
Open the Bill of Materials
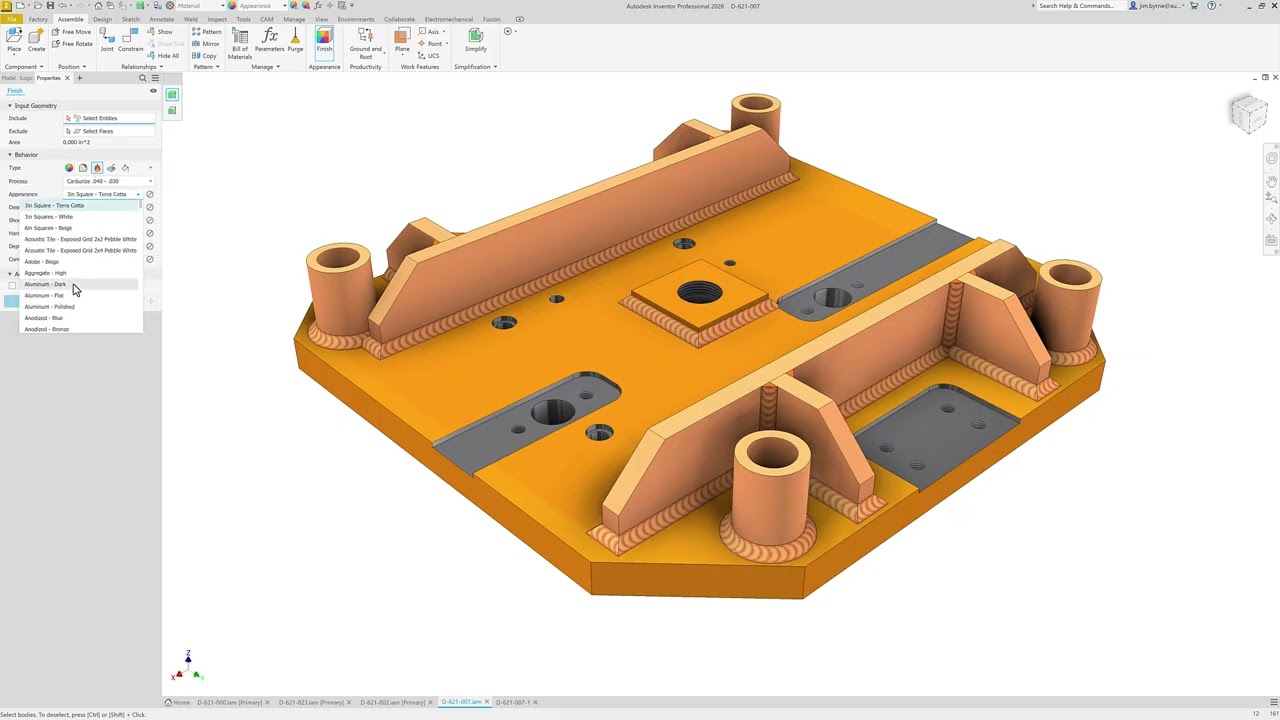240,43
